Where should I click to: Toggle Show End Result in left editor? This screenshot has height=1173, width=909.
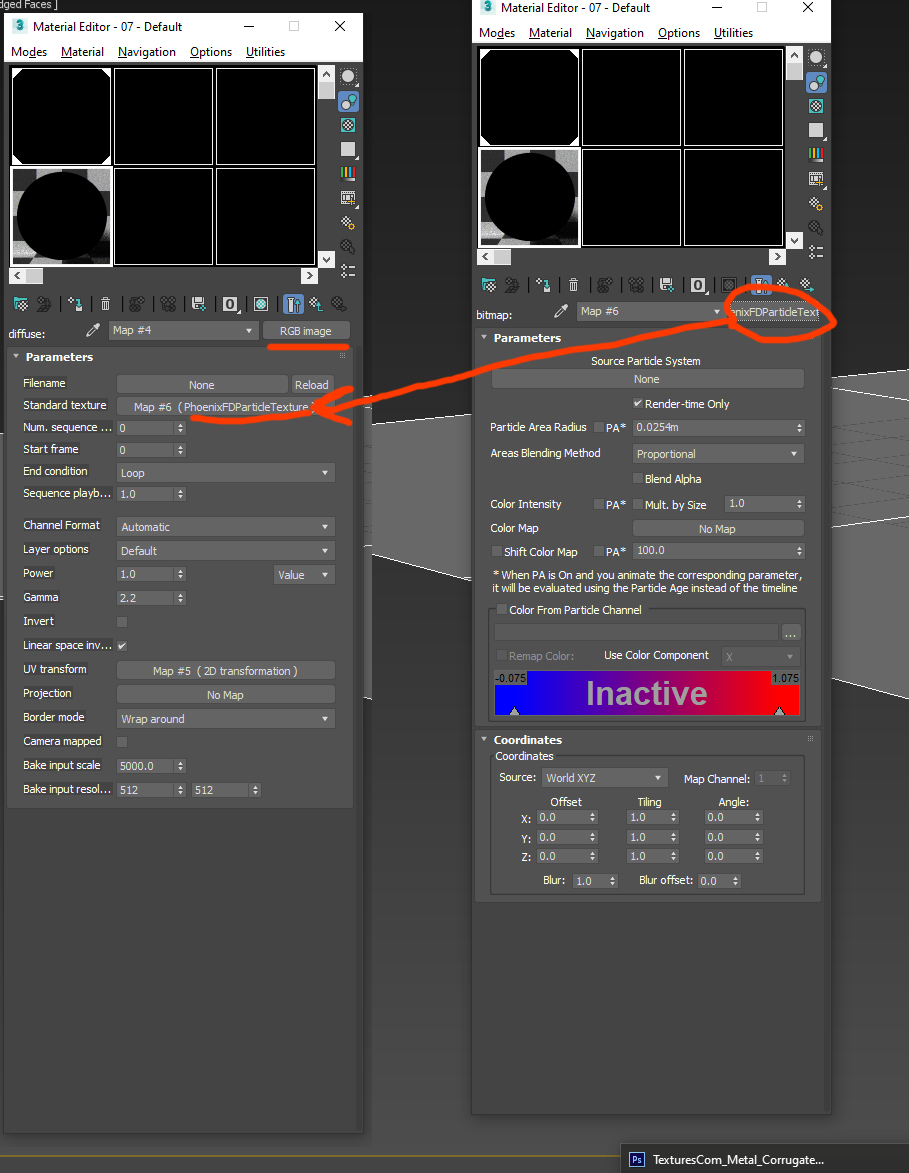tap(293, 304)
